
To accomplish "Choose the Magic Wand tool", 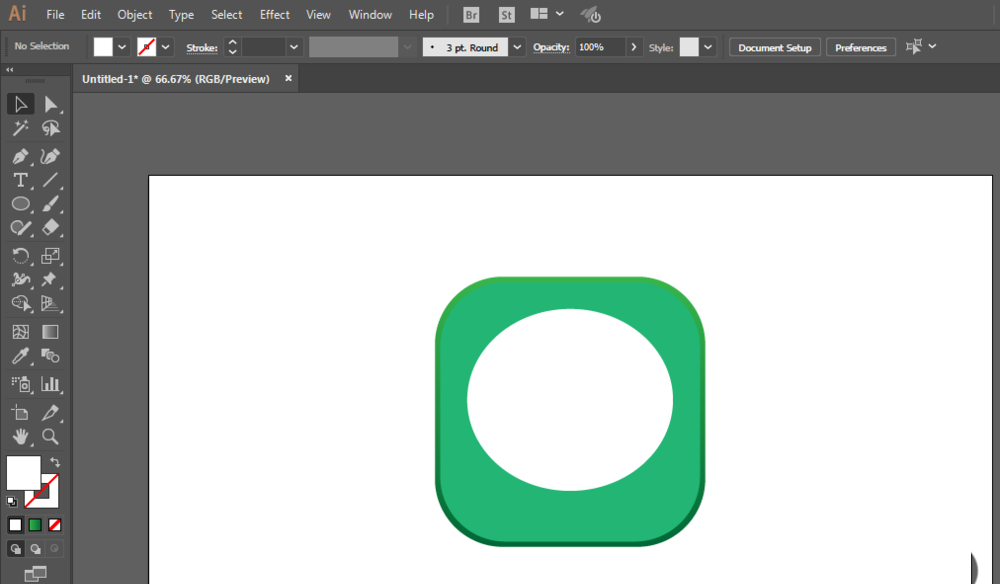I will [20, 128].
